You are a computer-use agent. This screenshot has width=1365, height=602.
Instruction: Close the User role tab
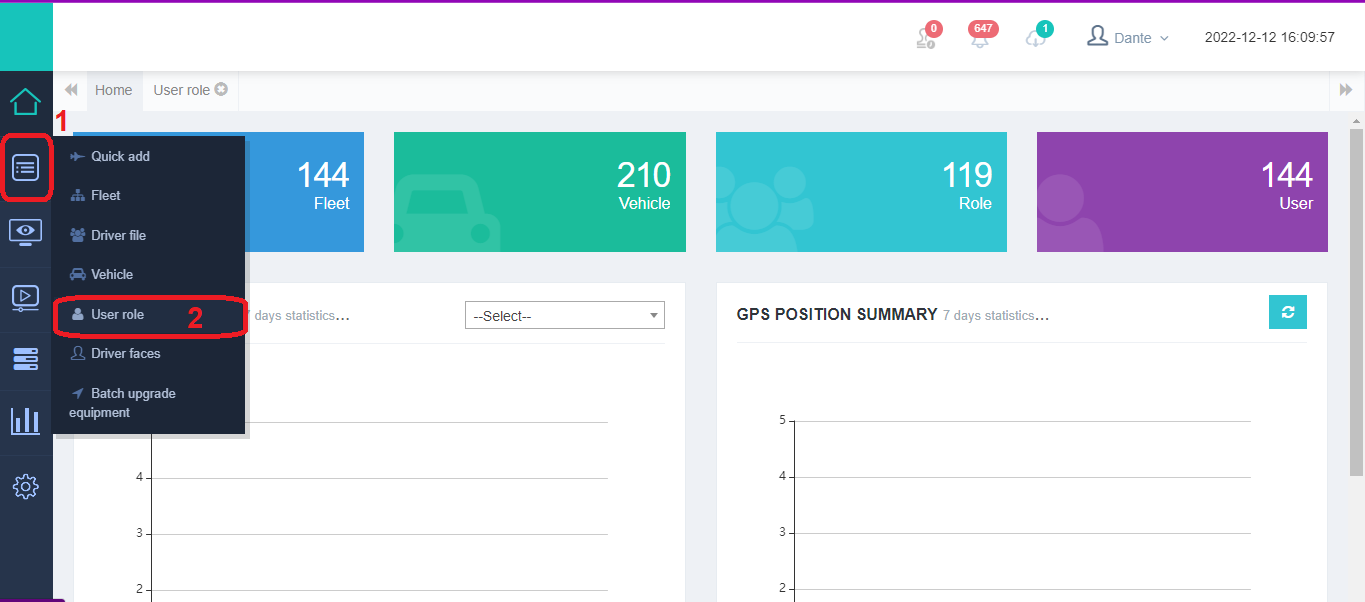[x=221, y=89]
